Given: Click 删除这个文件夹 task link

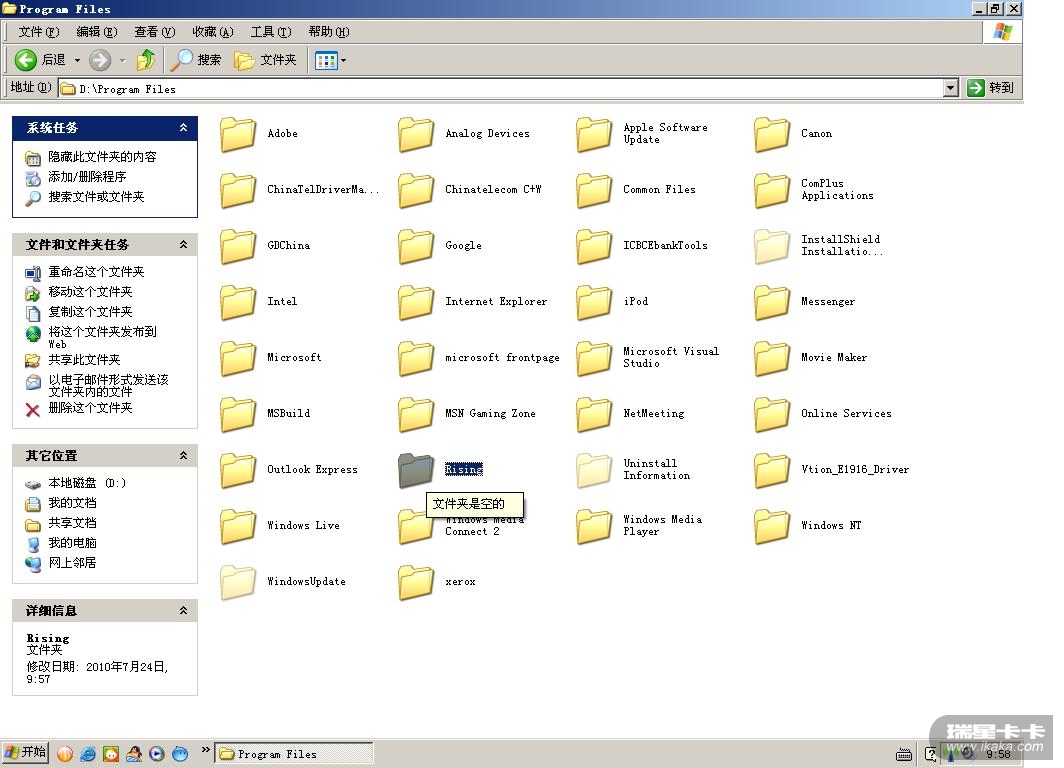Looking at the screenshot, I should coord(90,408).
